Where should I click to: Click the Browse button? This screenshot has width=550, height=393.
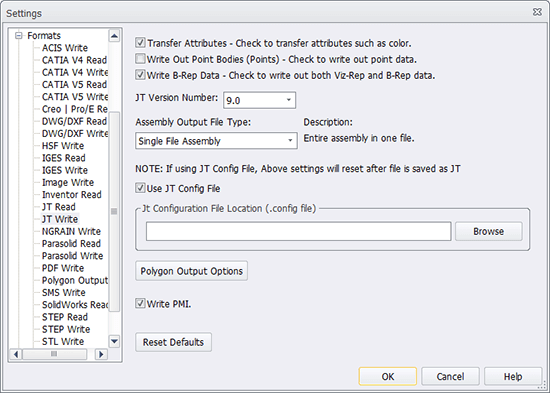[x=489, y=231]
